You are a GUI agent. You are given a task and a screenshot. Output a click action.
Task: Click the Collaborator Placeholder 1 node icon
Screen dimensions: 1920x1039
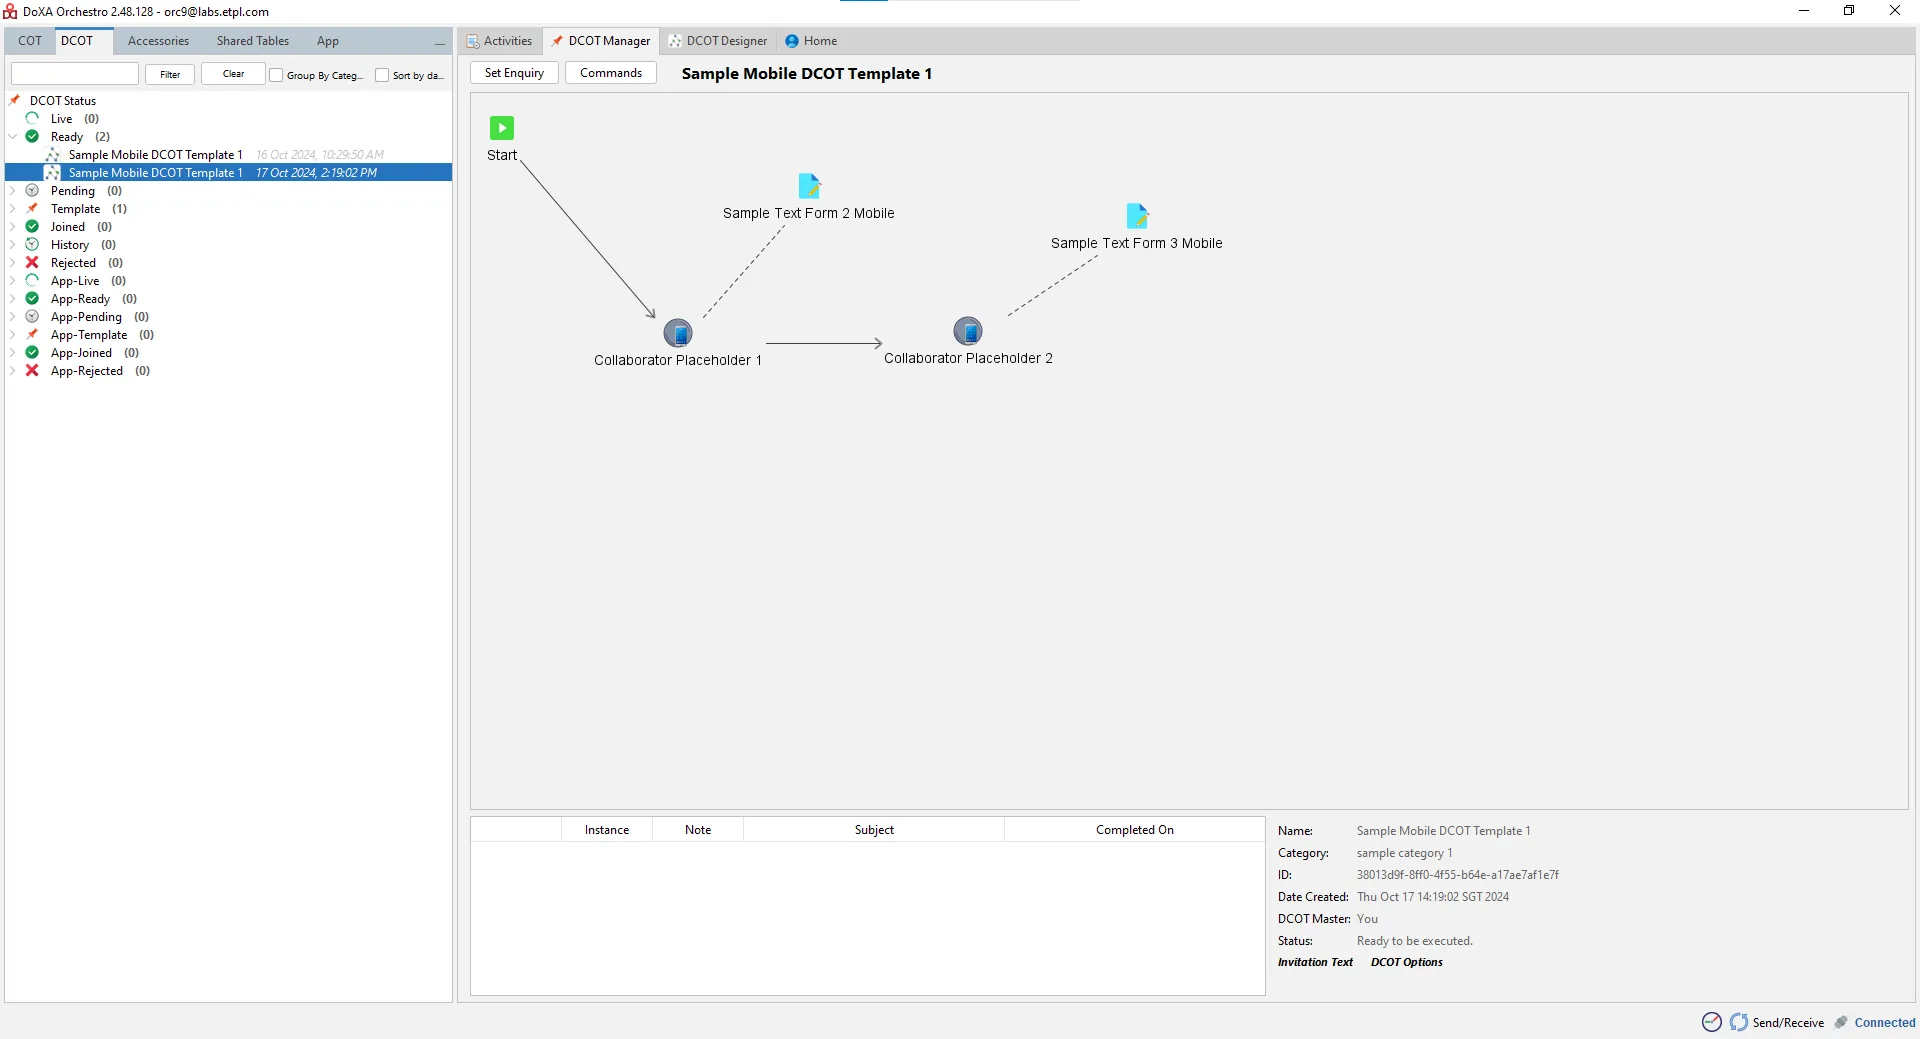pyautogui.click(x=678, y=333)
